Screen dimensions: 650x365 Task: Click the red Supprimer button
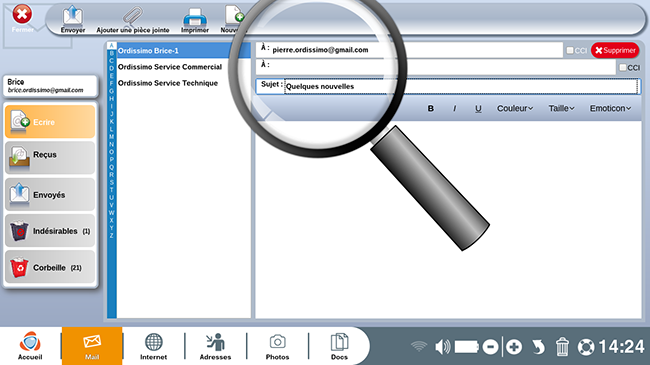[615, 50]
